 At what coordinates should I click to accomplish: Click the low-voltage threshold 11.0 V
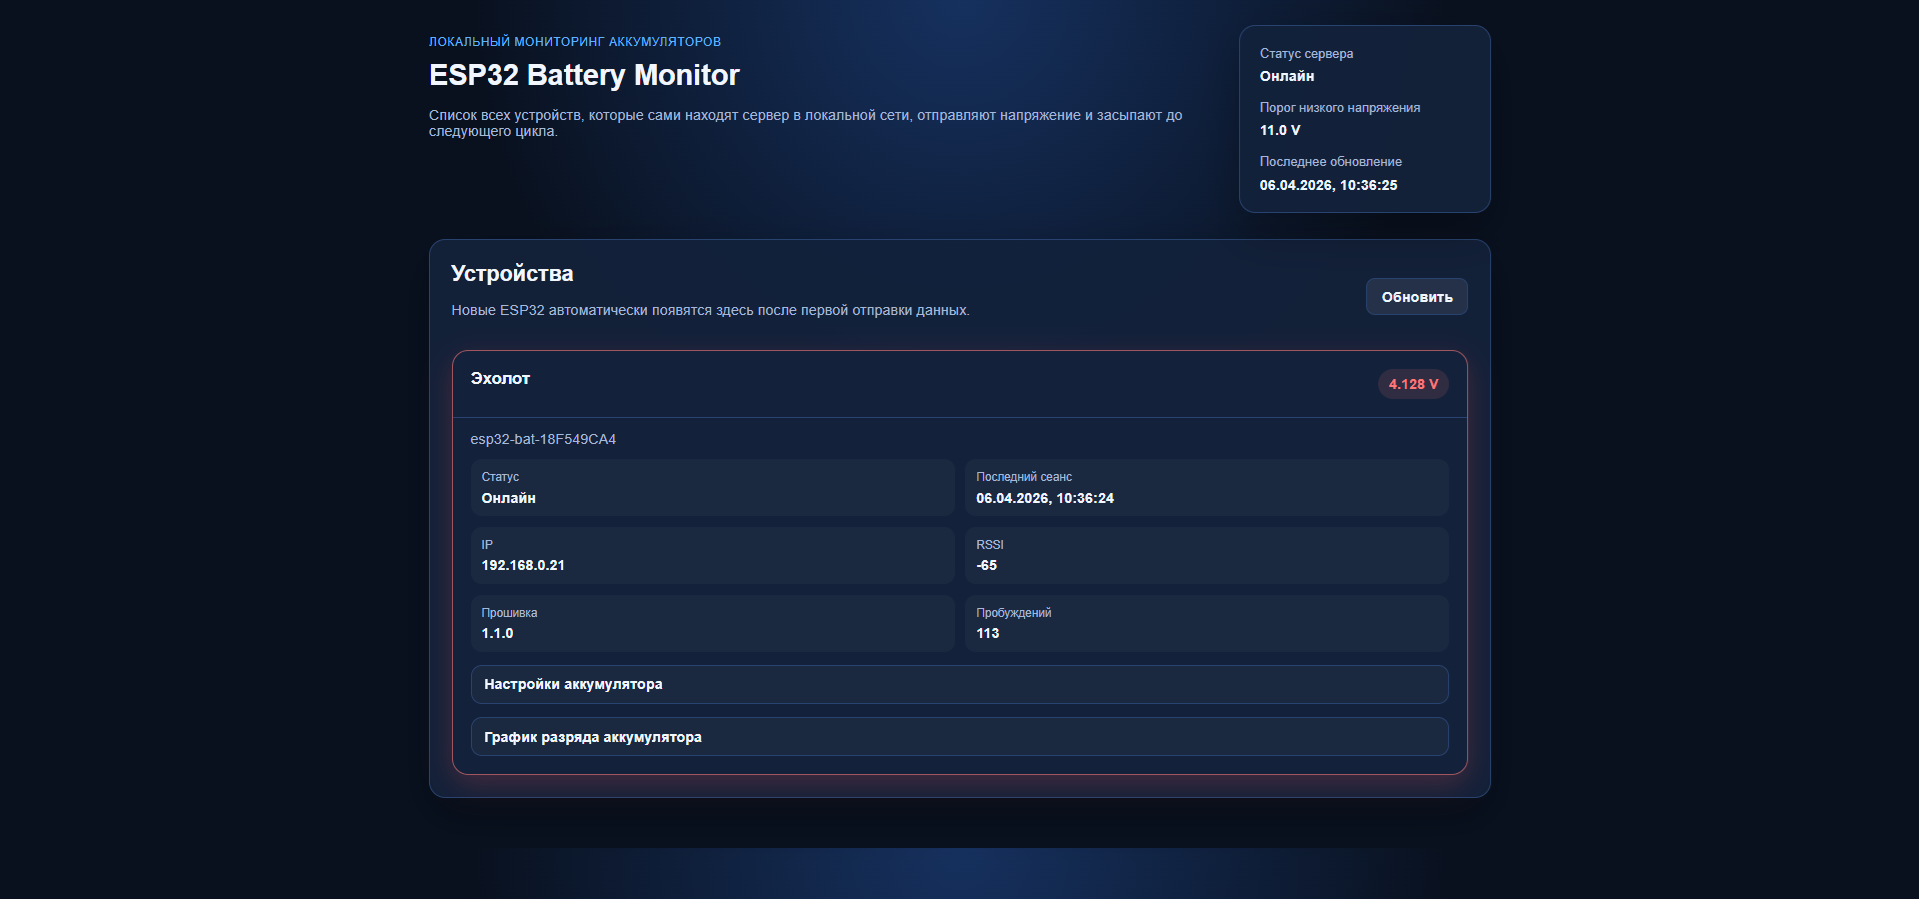pyautogui.click(x=1280, y=130)
